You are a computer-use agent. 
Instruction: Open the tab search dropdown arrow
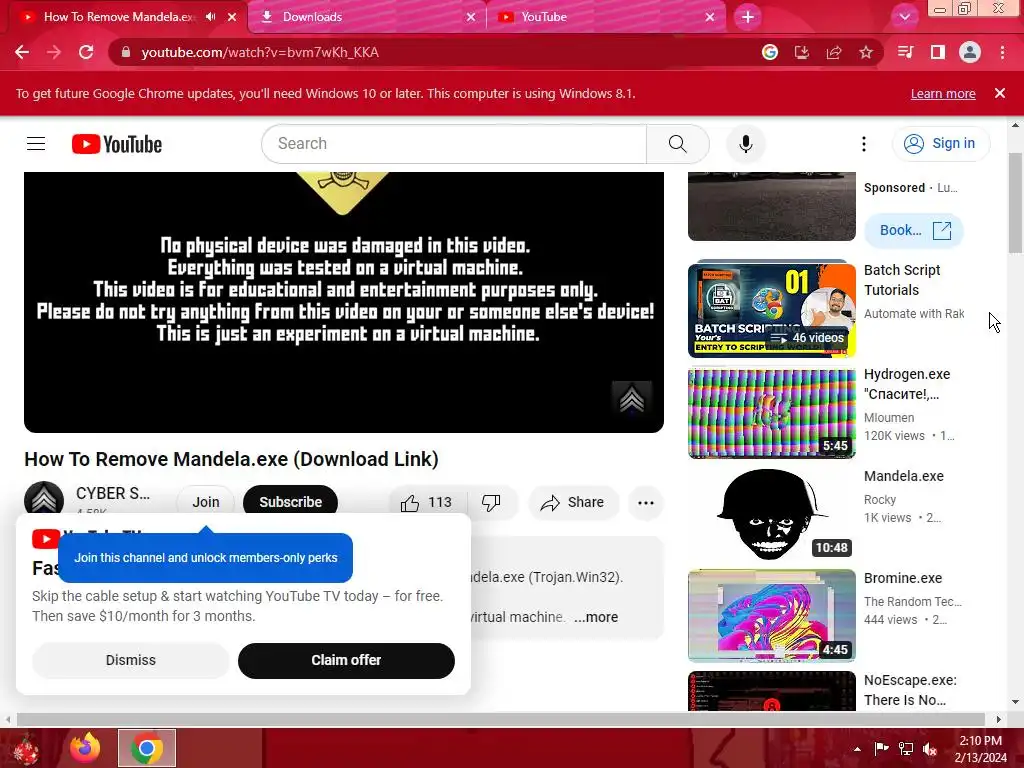tap(904, 17)
